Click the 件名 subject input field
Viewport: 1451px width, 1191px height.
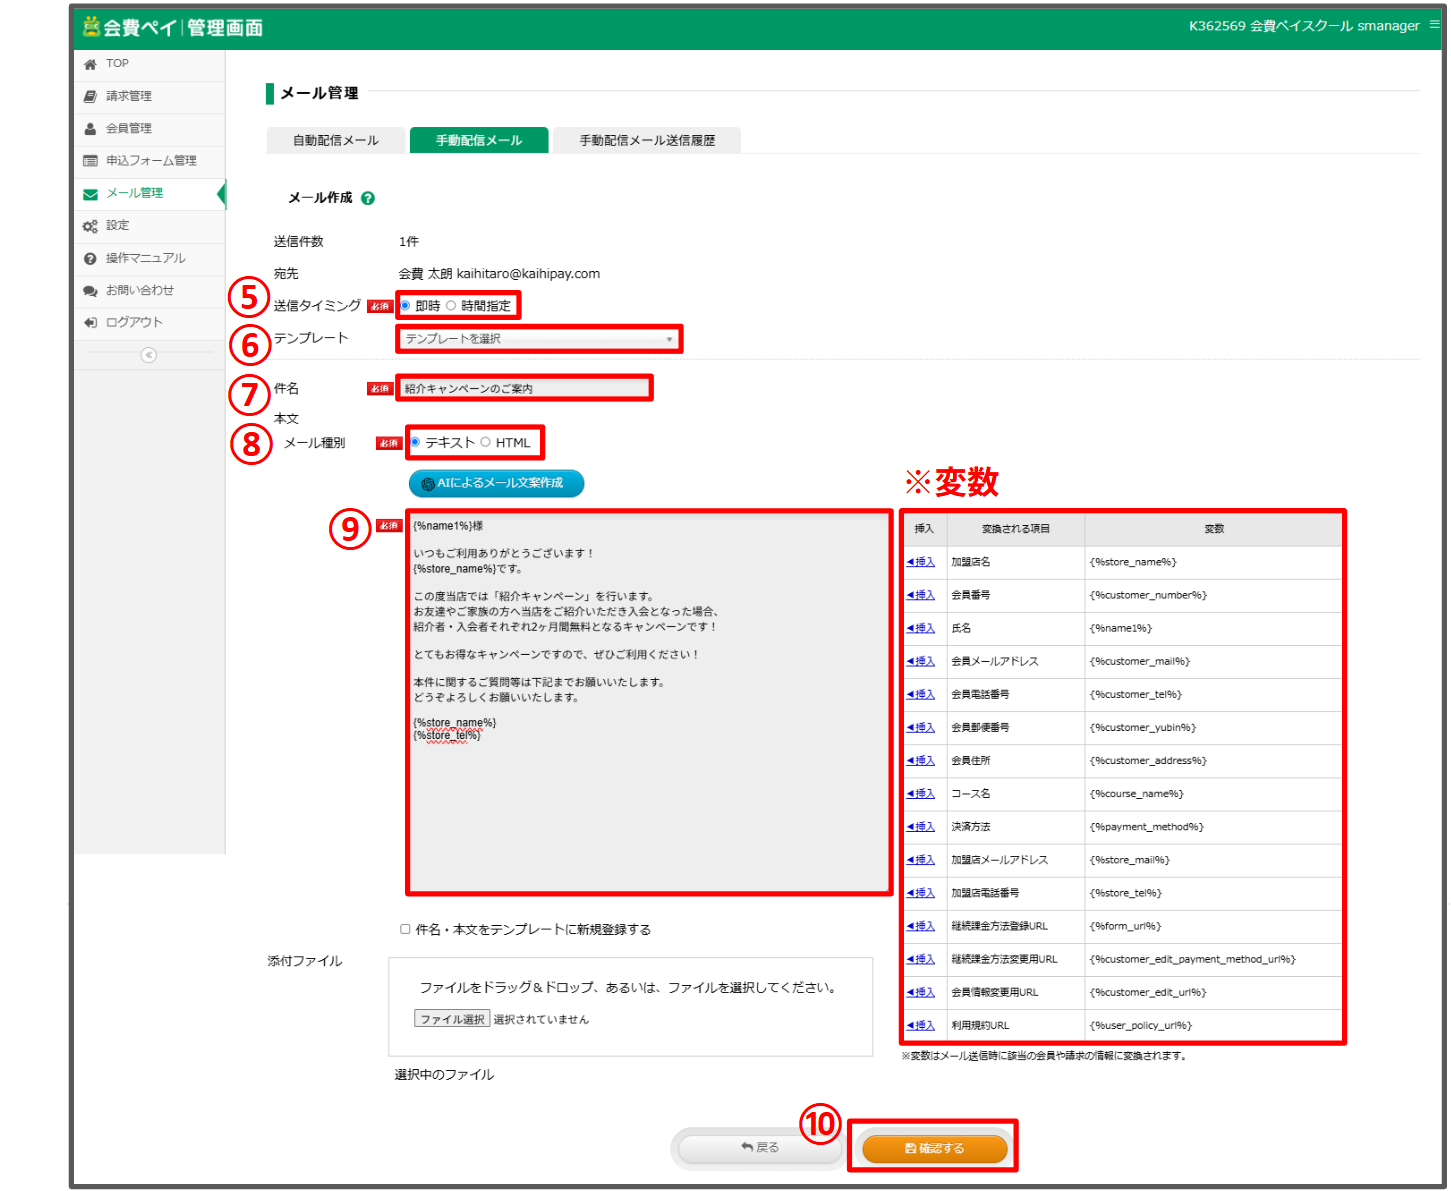tap(524, 388)
